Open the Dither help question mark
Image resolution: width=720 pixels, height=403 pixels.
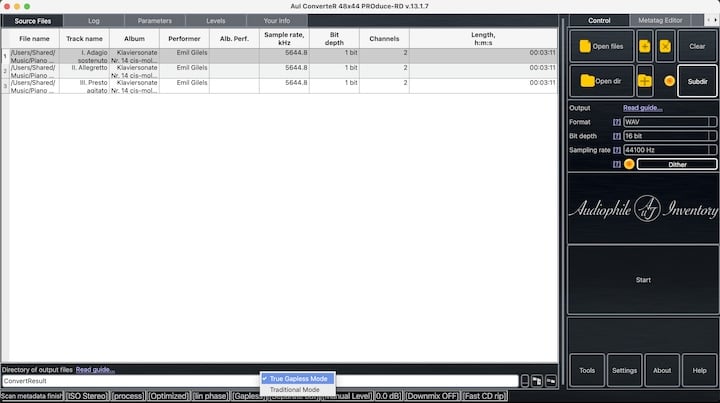(617, 164)
